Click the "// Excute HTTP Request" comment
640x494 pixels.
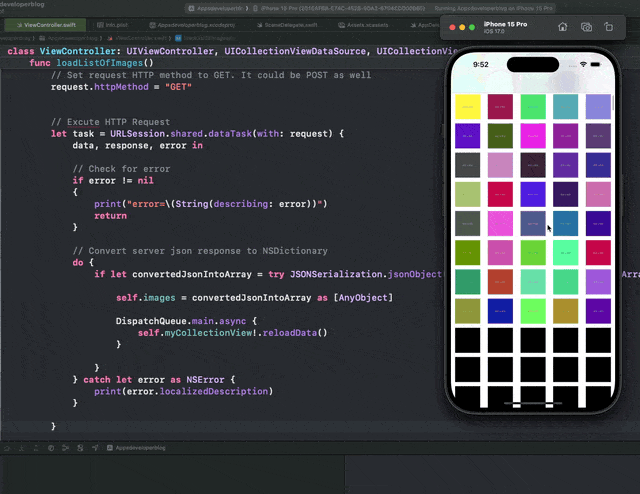pos(110,122)
